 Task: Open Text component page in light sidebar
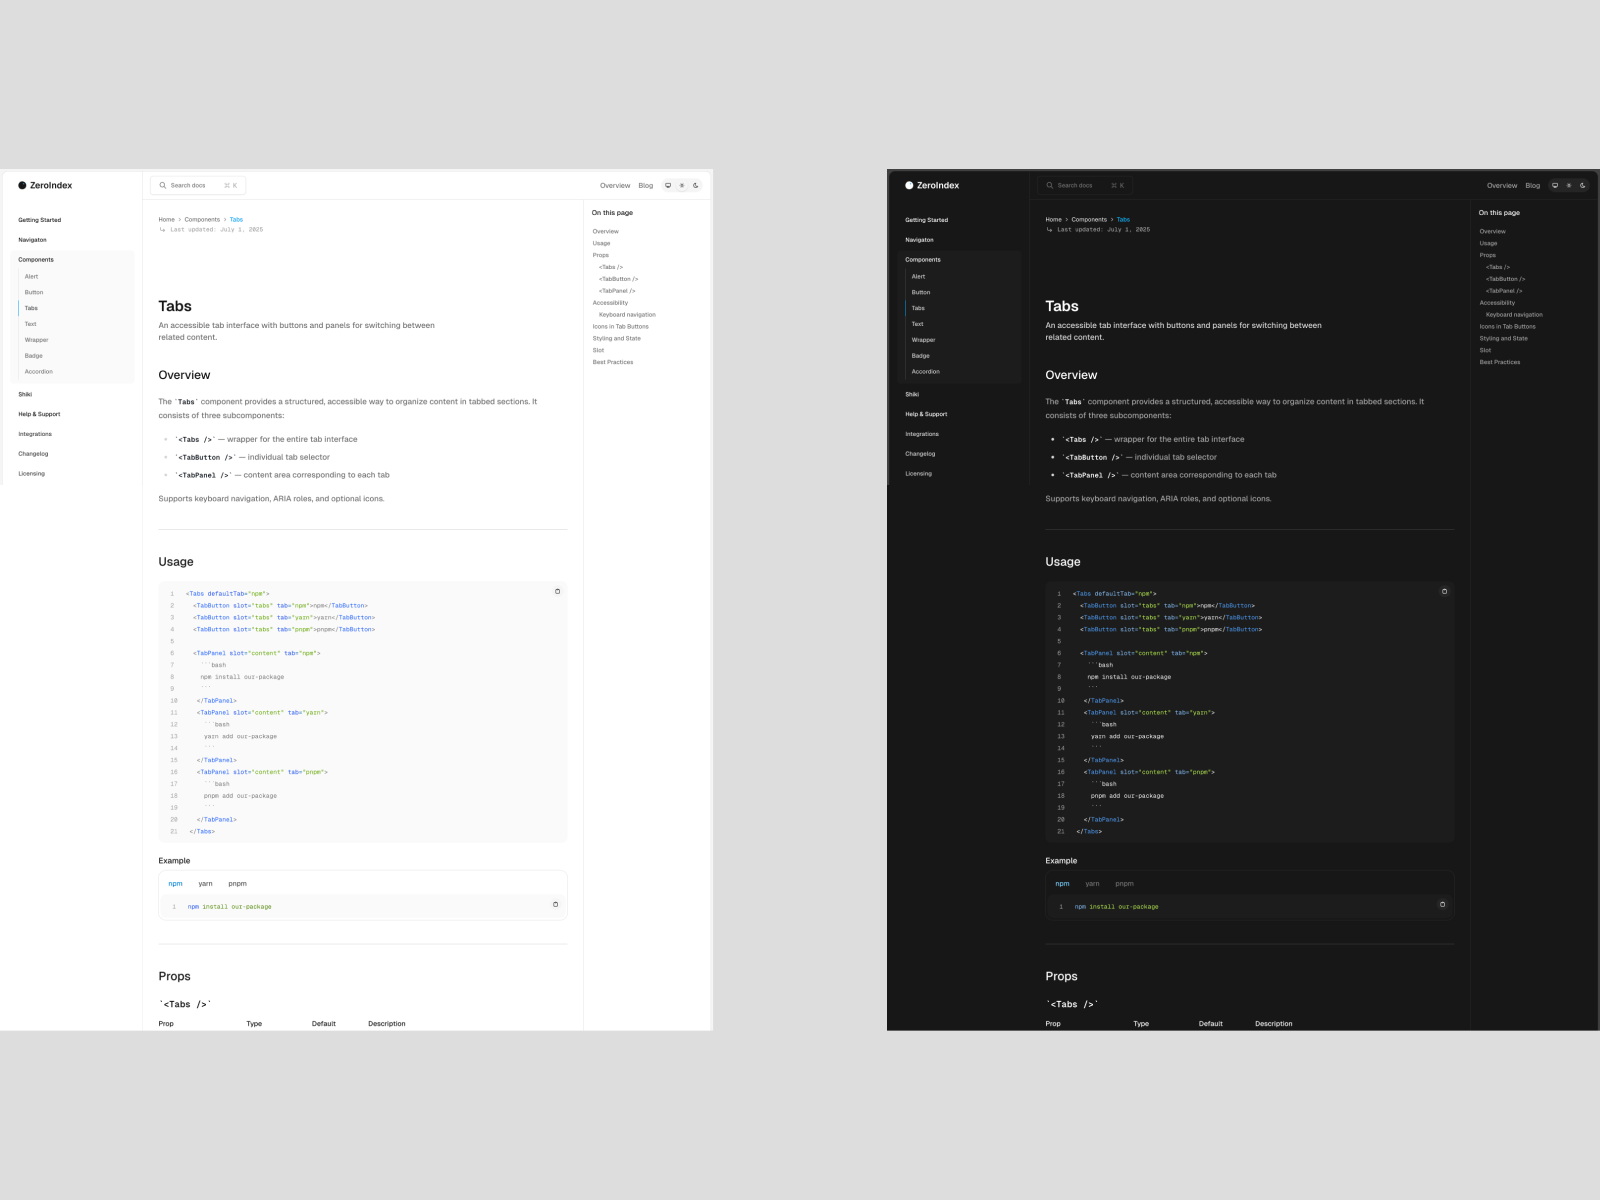tap(30, 324)
